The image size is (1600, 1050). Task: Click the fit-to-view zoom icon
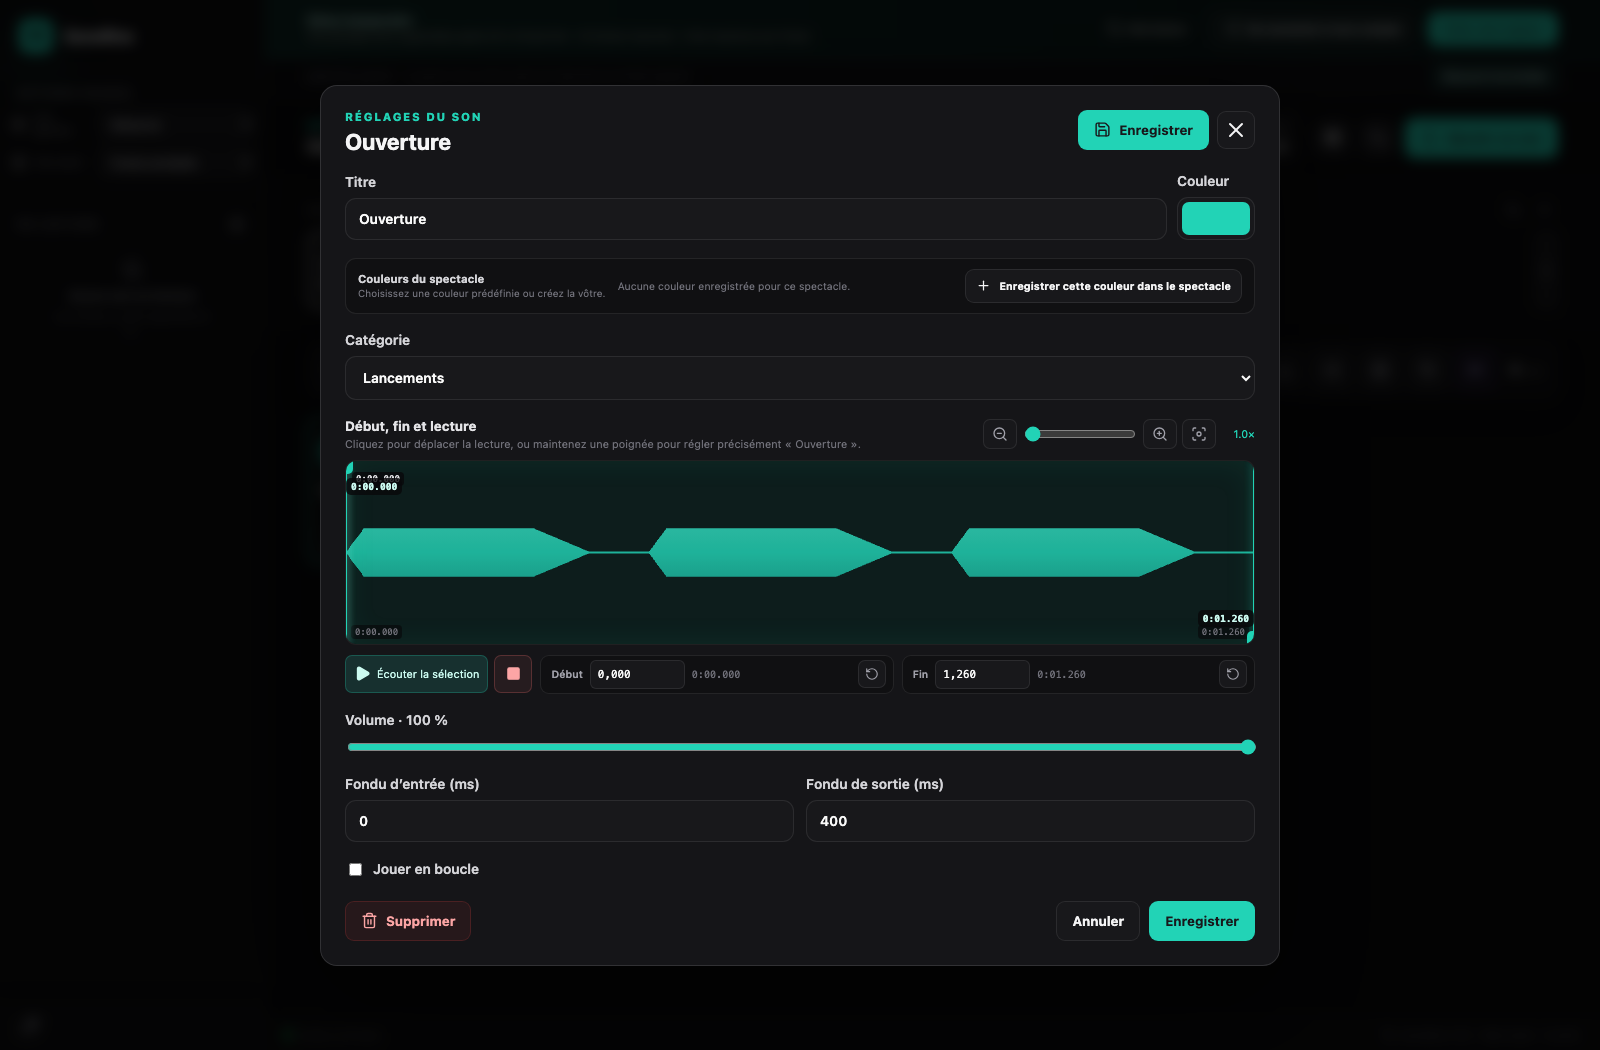tap(1199, 434)
